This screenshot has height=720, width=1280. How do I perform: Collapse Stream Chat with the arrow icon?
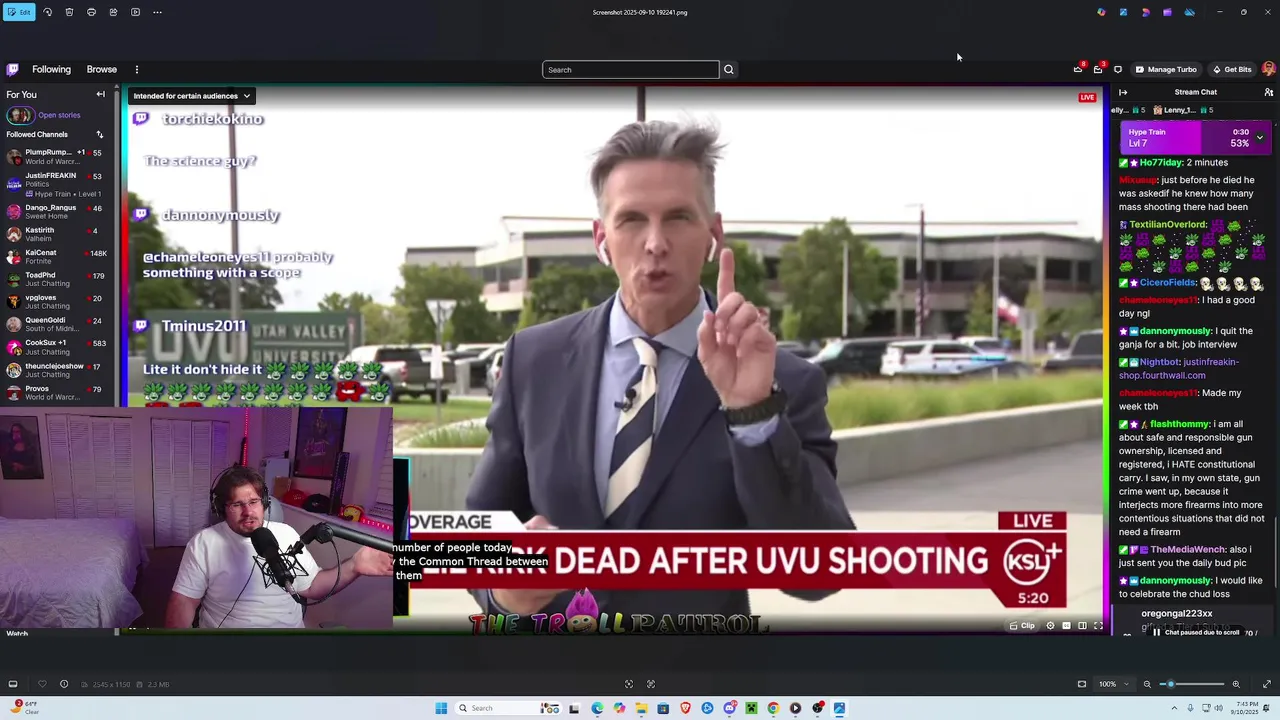(1123, 92)
